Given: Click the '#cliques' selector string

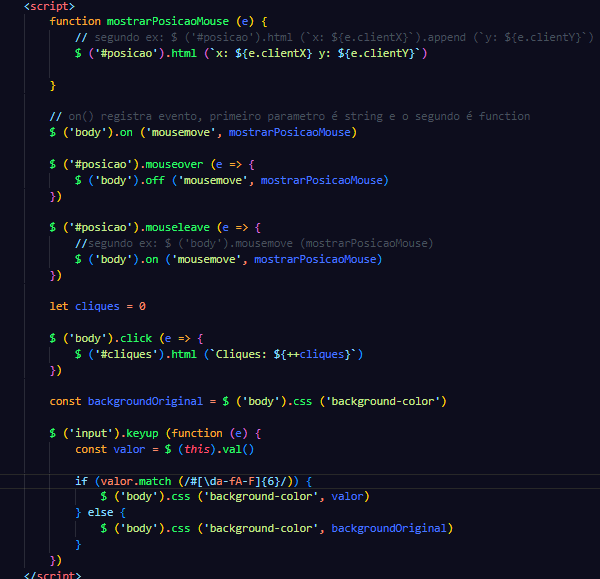Looking at the screenshot, I should coord(126,354).
